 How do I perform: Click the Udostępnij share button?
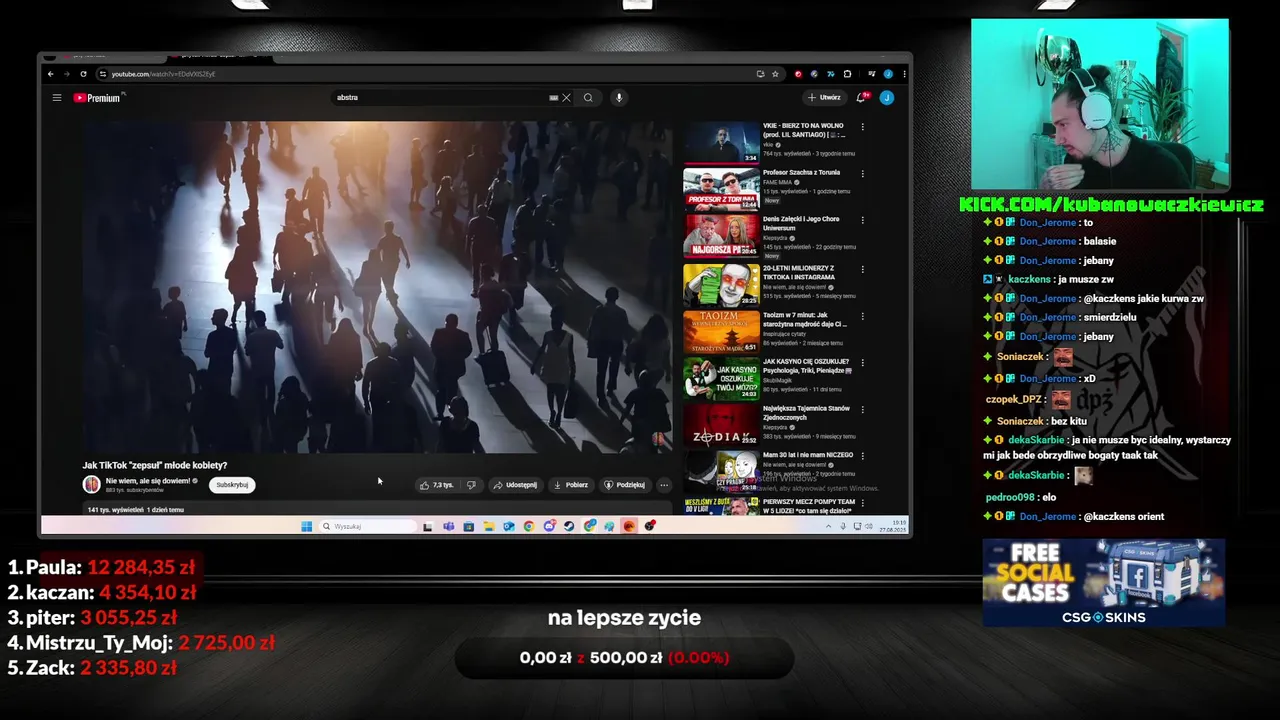click(x=515, y=485)
